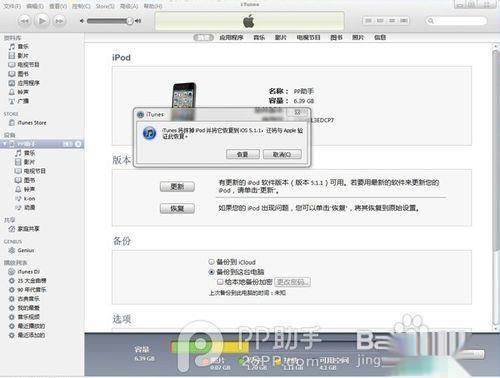Switch to 音乐 device tab

coord(259,37)
